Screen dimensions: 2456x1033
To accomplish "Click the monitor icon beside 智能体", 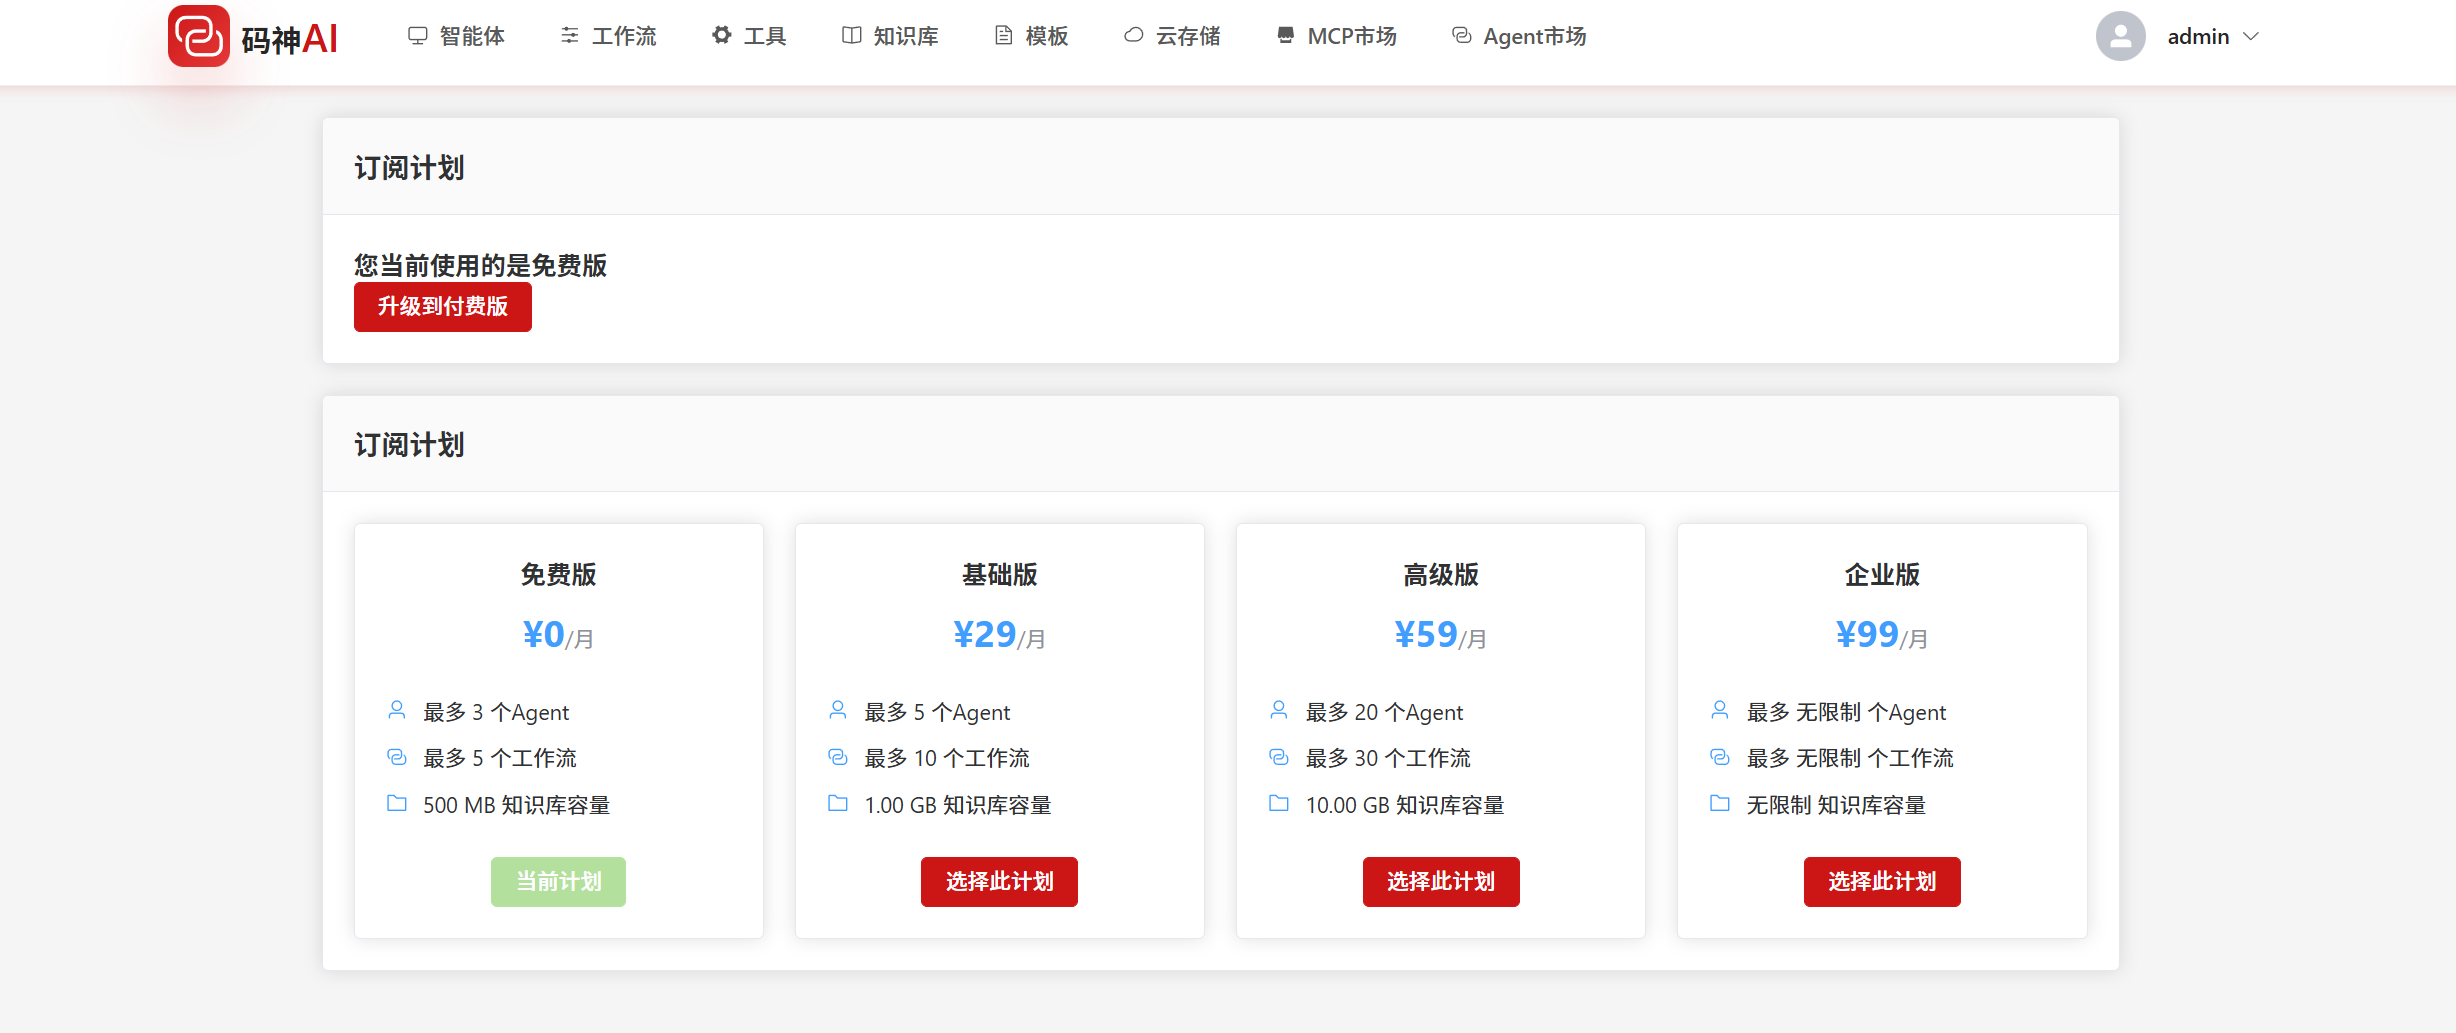I will pos(417,36).
